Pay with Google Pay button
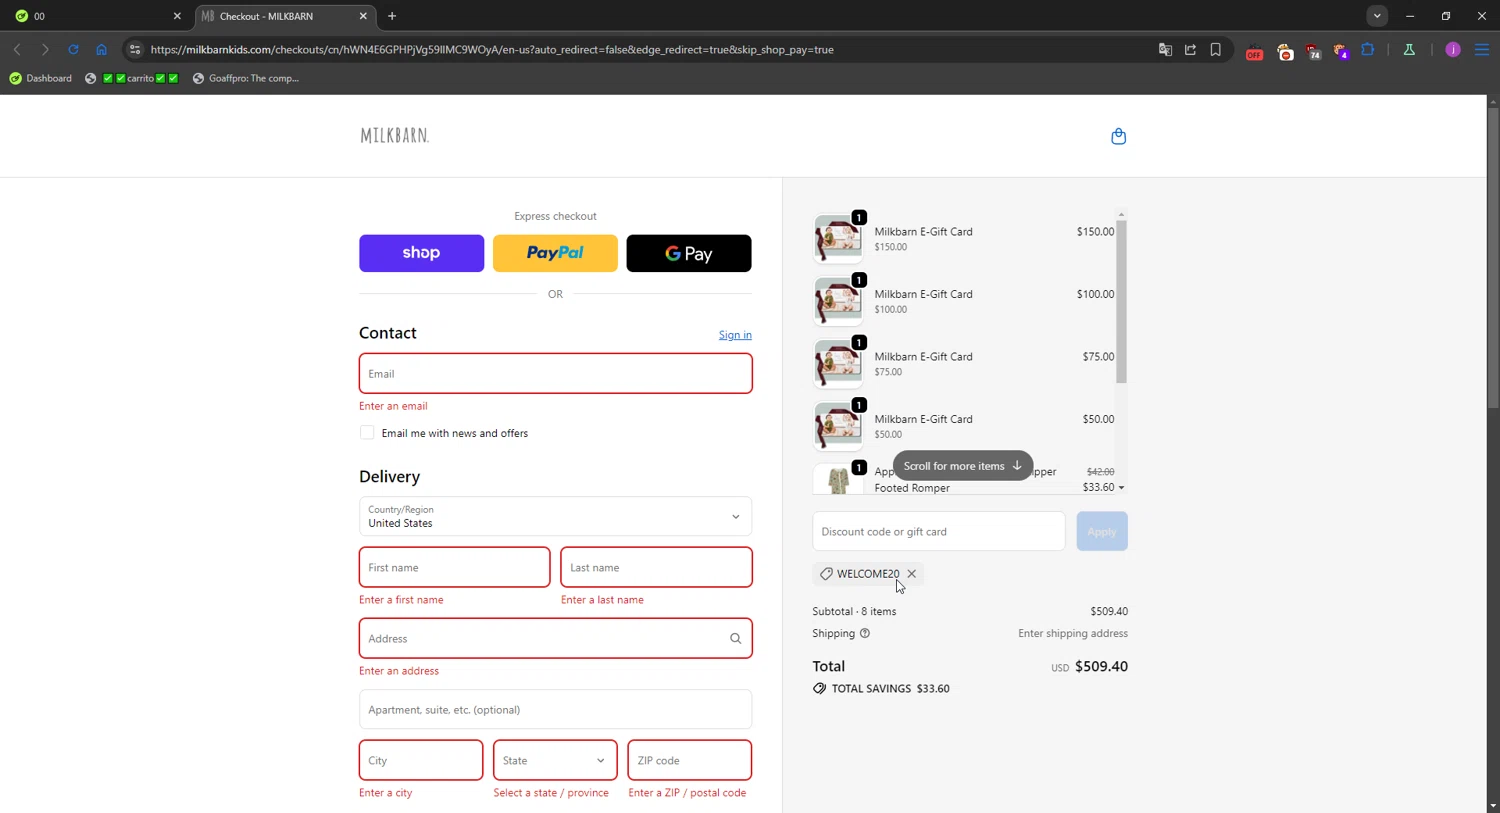The height and width of the screenshot is (813, 1500). pos(689,253)
